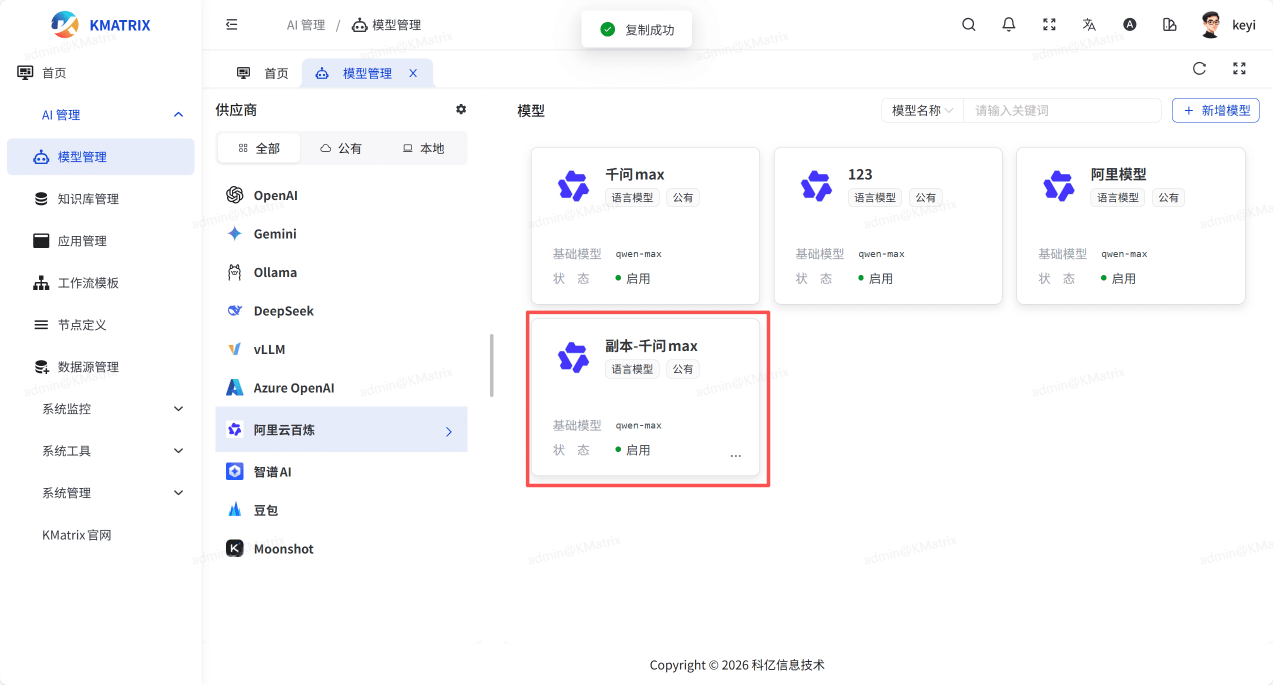Screen dimensions: 1273x685
Task: Select the 全部 supplier filter
Action: (x=259, y=148)
